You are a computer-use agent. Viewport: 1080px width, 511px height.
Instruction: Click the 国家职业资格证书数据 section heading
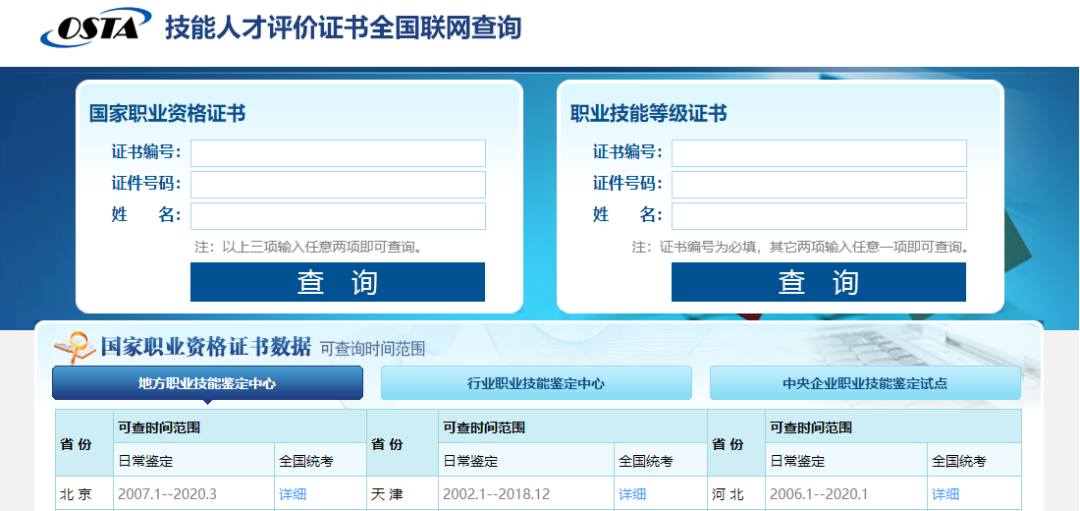pos(206,347)
